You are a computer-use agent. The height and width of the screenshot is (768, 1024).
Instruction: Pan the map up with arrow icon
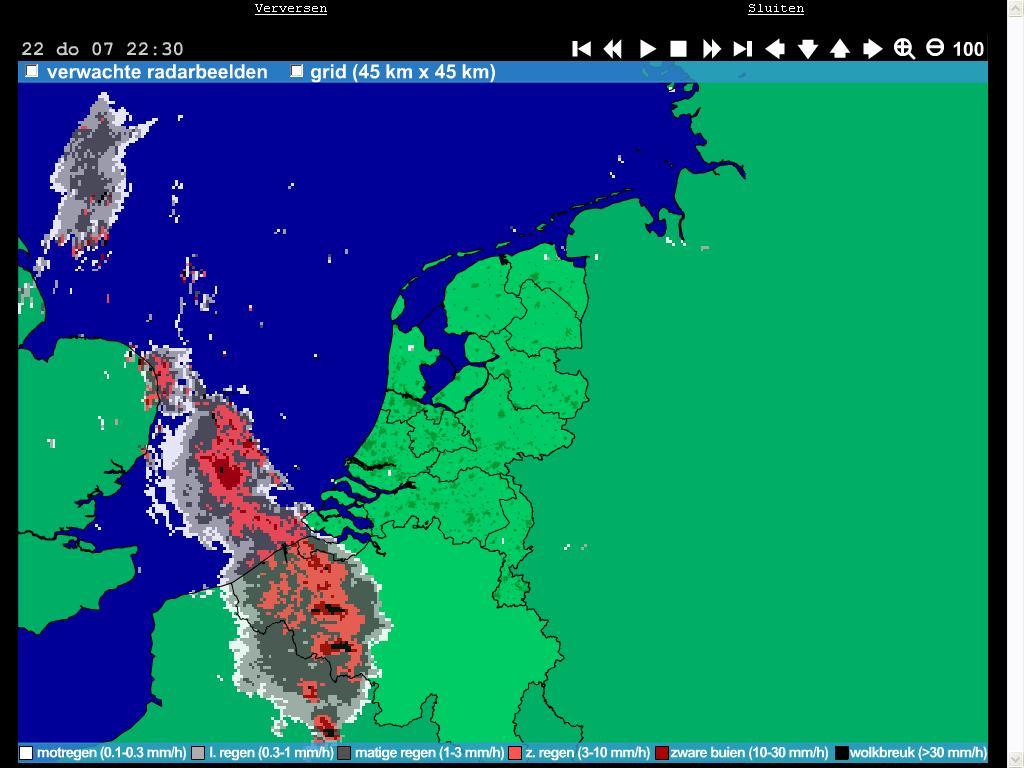(840, 49)
